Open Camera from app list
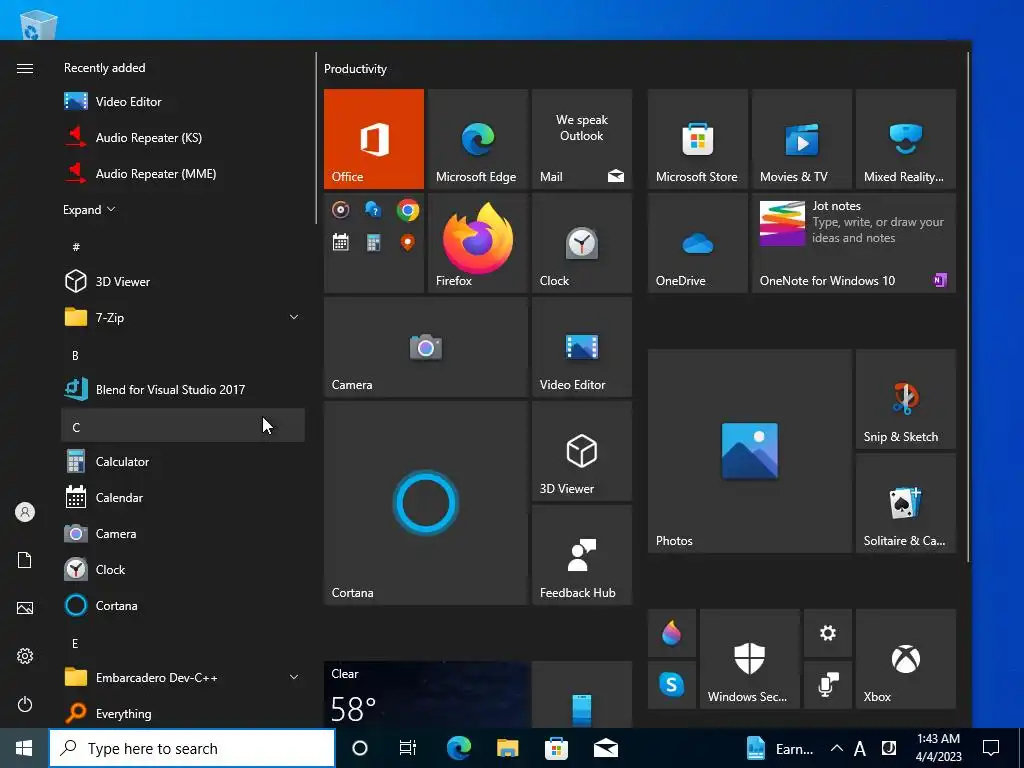 [183, 534]
